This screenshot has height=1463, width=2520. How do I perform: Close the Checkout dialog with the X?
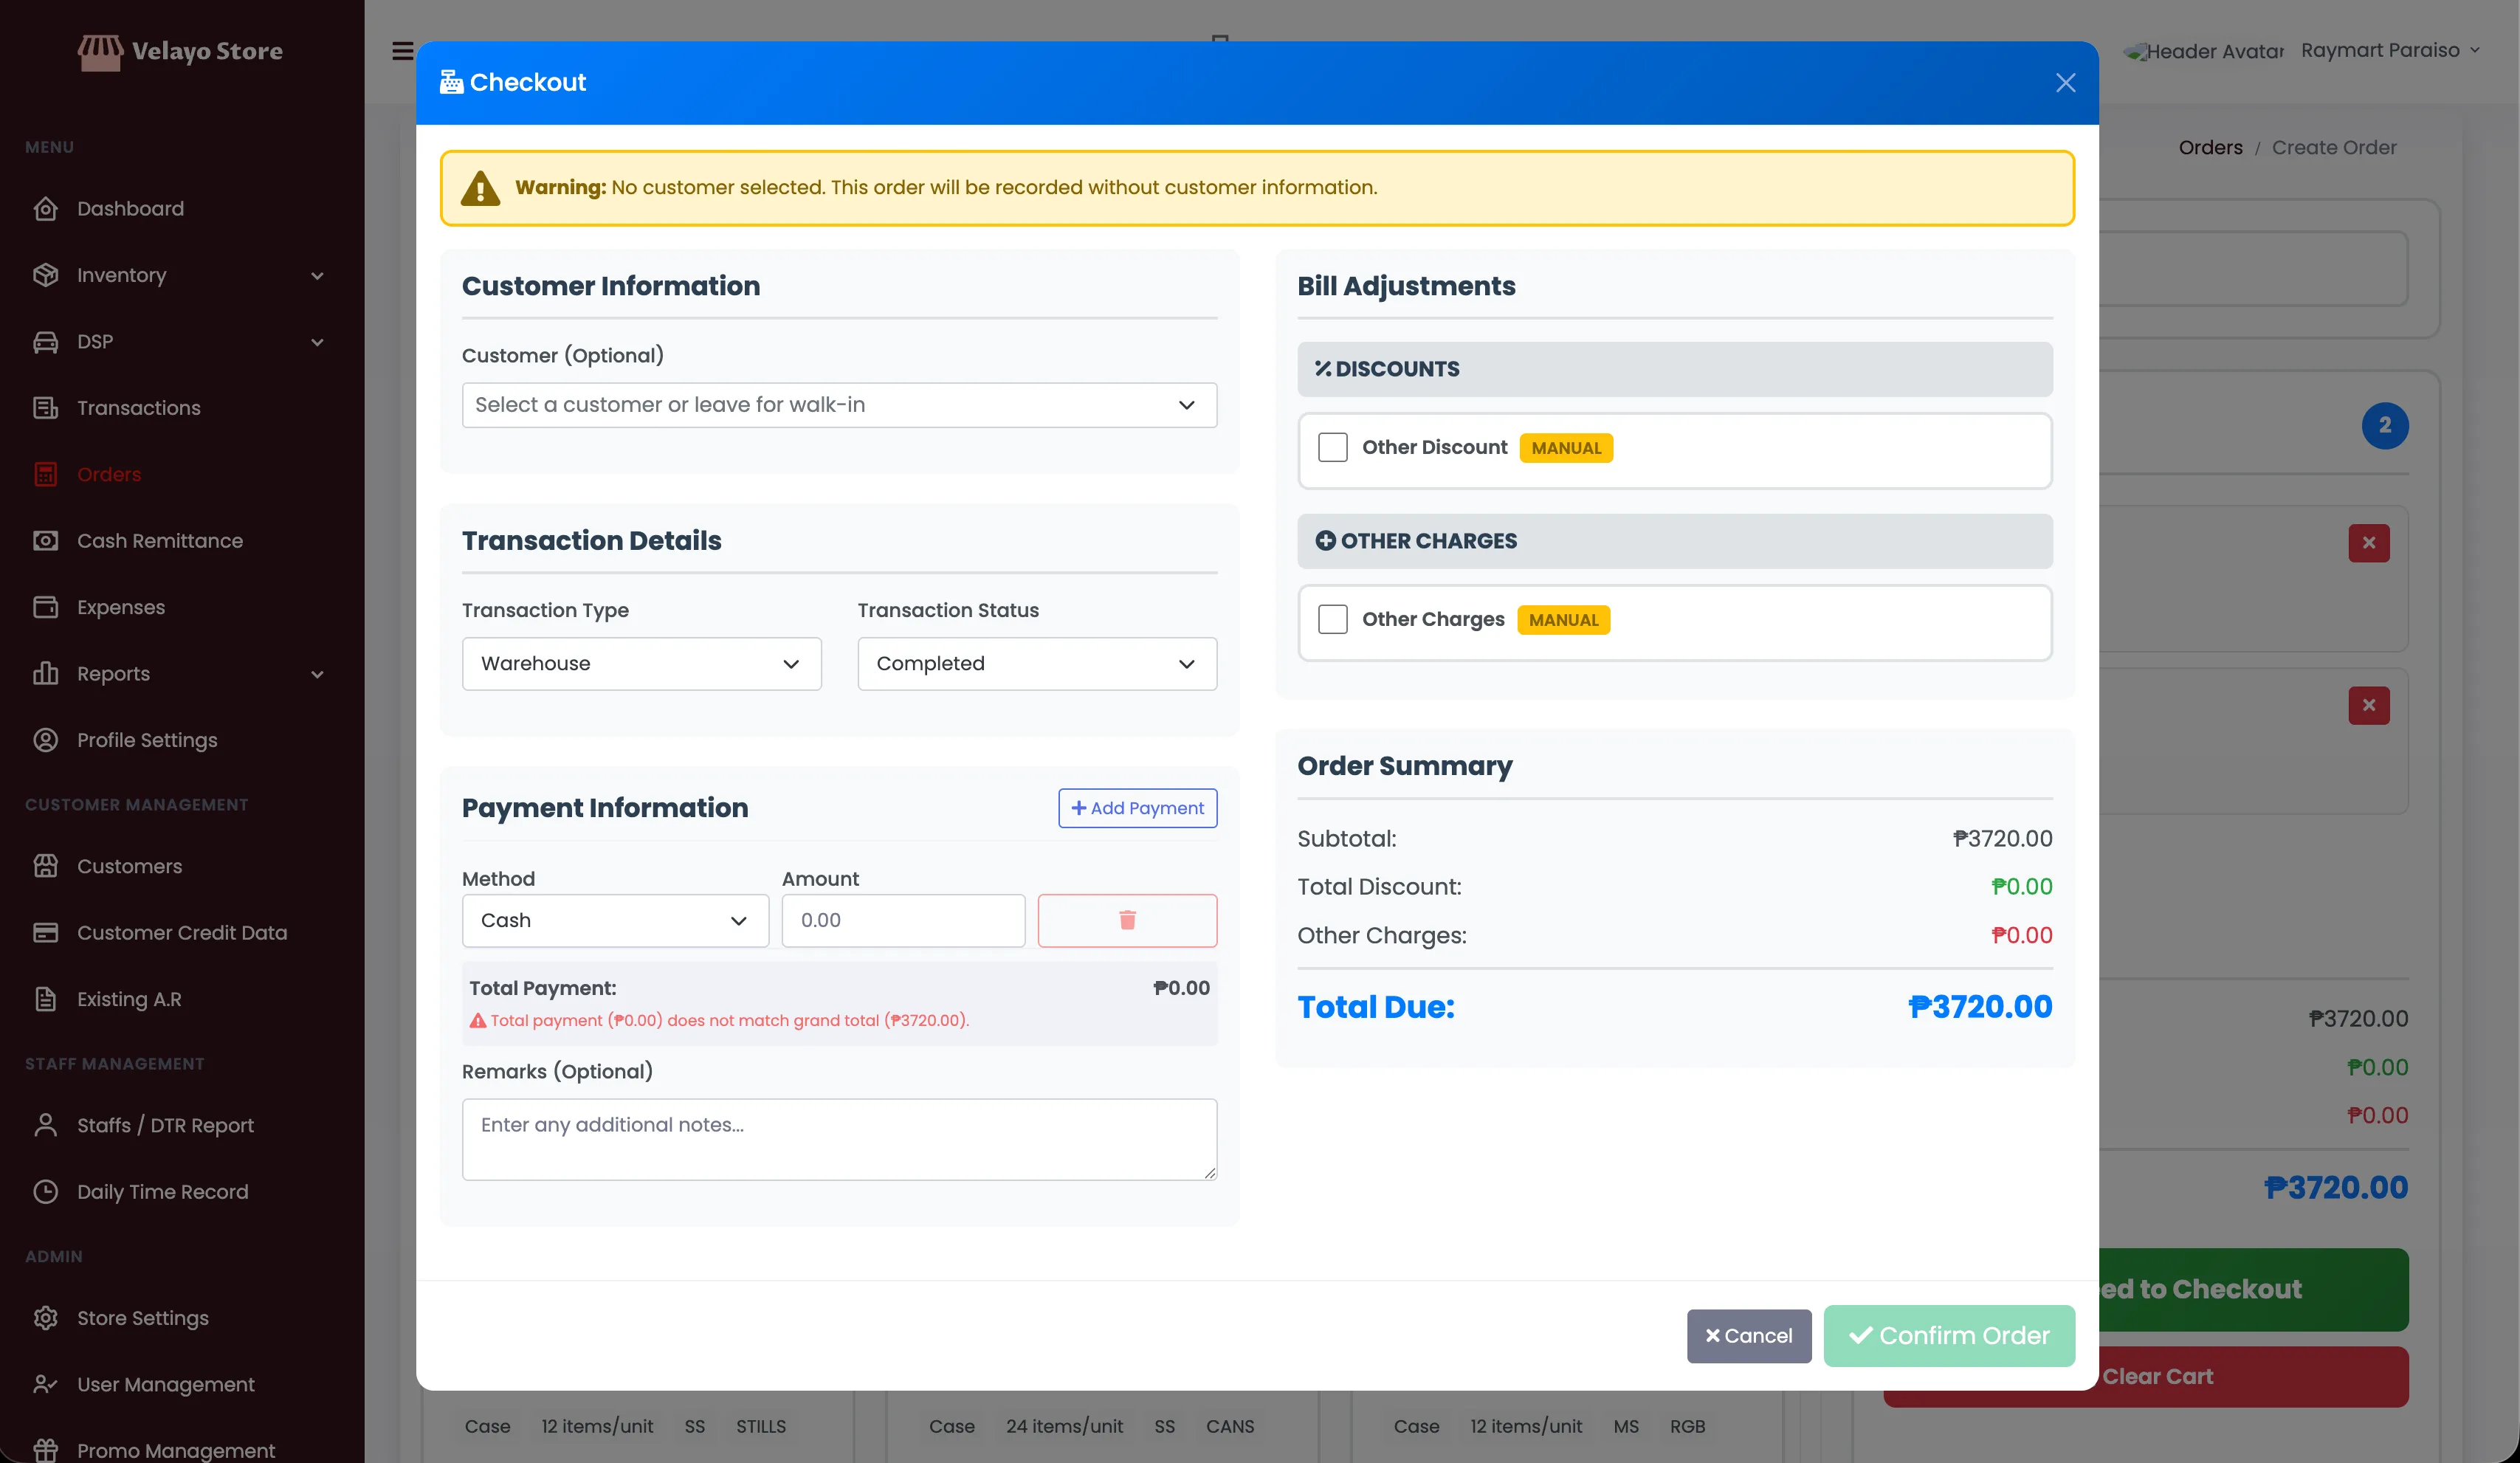pos(2065,83)
